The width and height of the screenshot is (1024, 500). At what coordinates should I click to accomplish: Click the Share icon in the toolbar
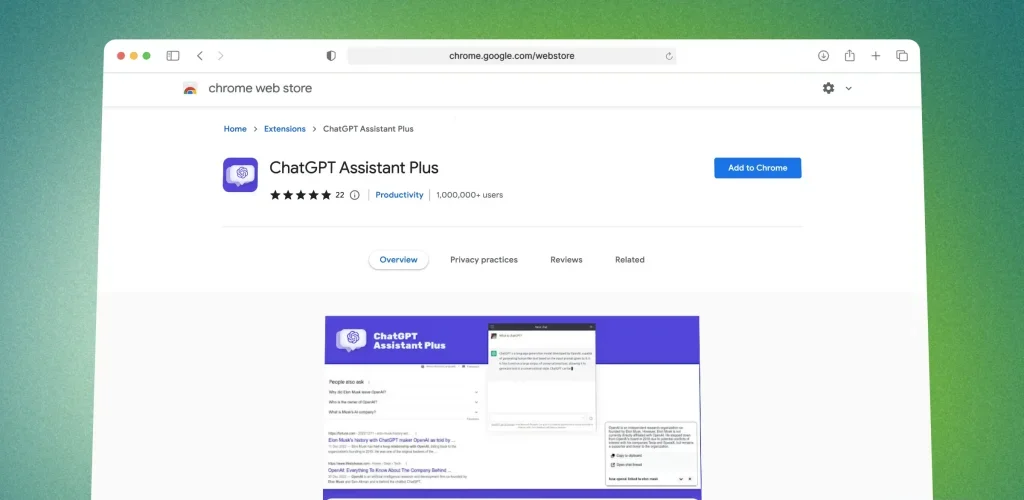pyautogui.click(x=849, y=56)
